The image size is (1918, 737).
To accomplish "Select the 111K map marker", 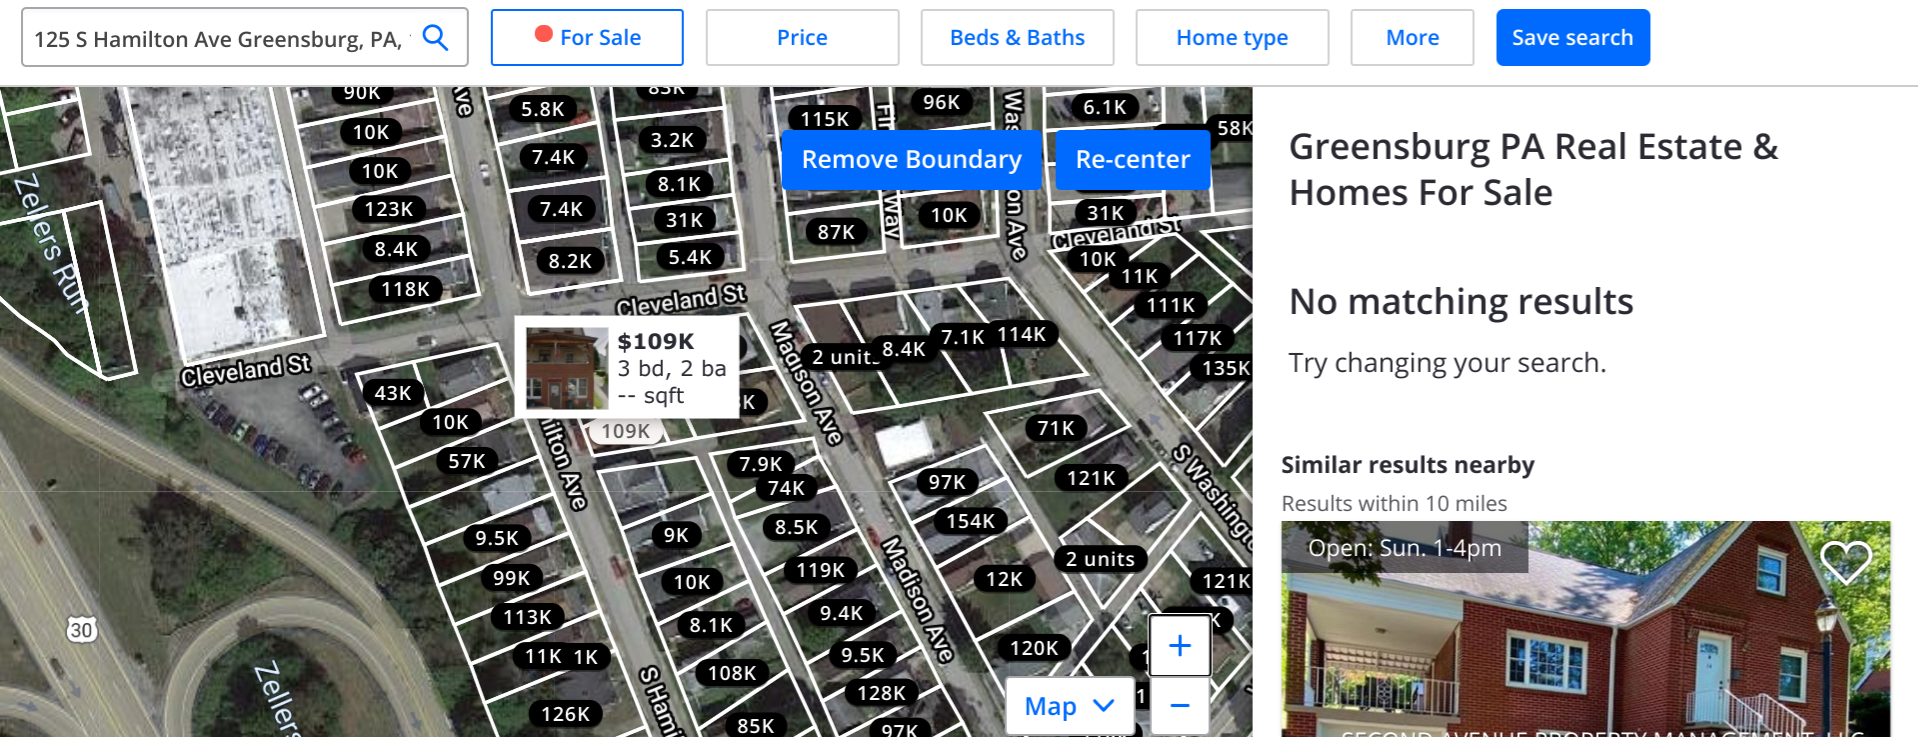I will tap(1171, 305).
